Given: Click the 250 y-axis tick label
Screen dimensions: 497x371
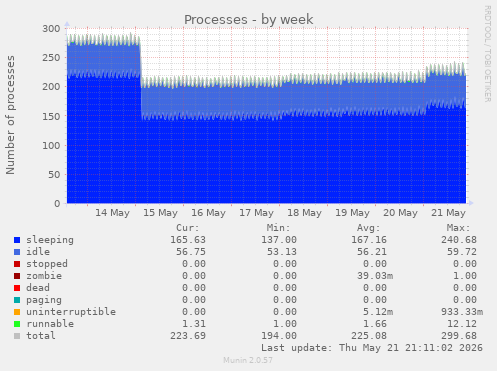Looking at the screenshot, I should click(x=51, y=58).
